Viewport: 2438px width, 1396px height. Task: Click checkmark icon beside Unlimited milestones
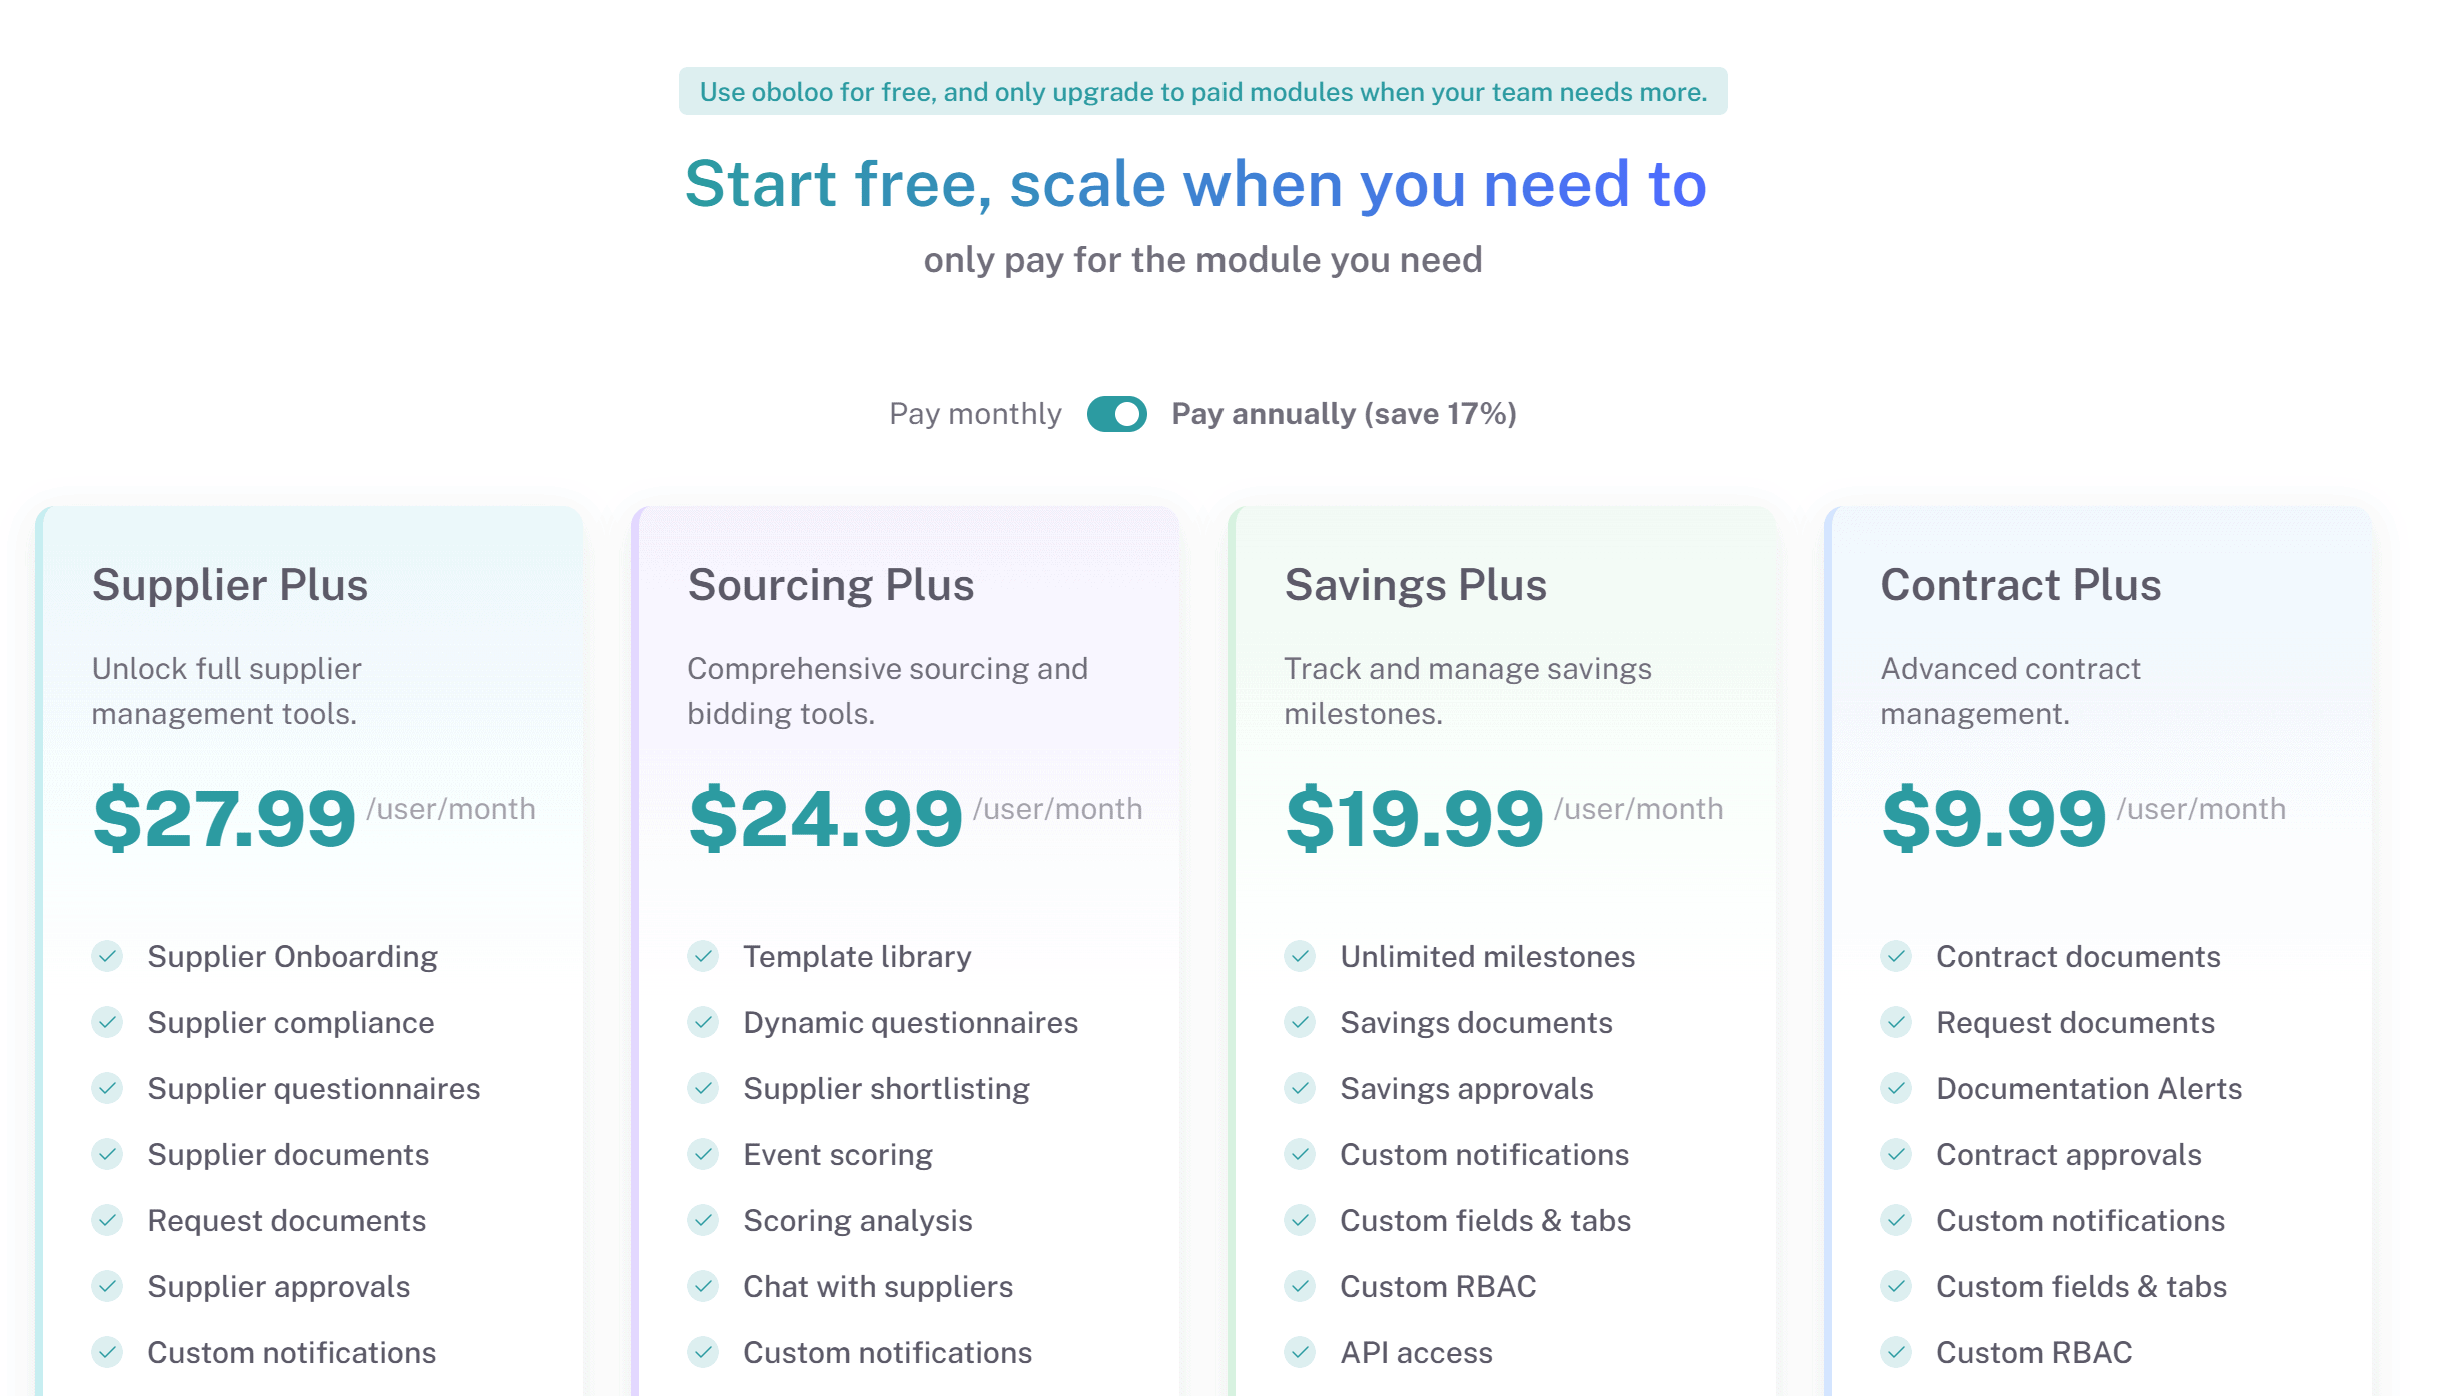(1300, 956)
